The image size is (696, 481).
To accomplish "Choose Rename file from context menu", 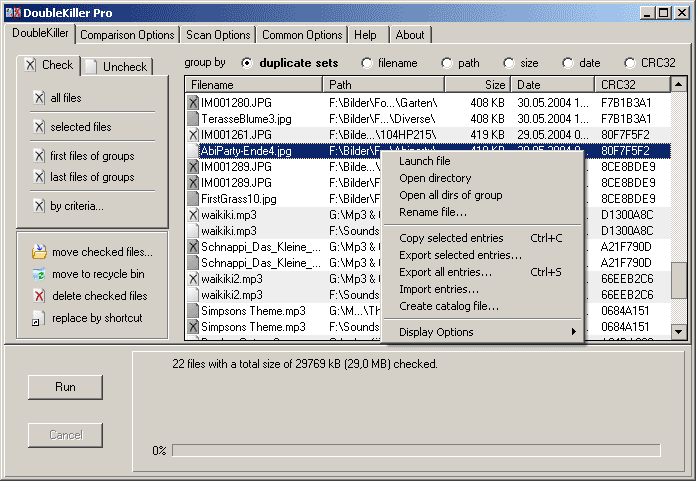I will (432, 212).
